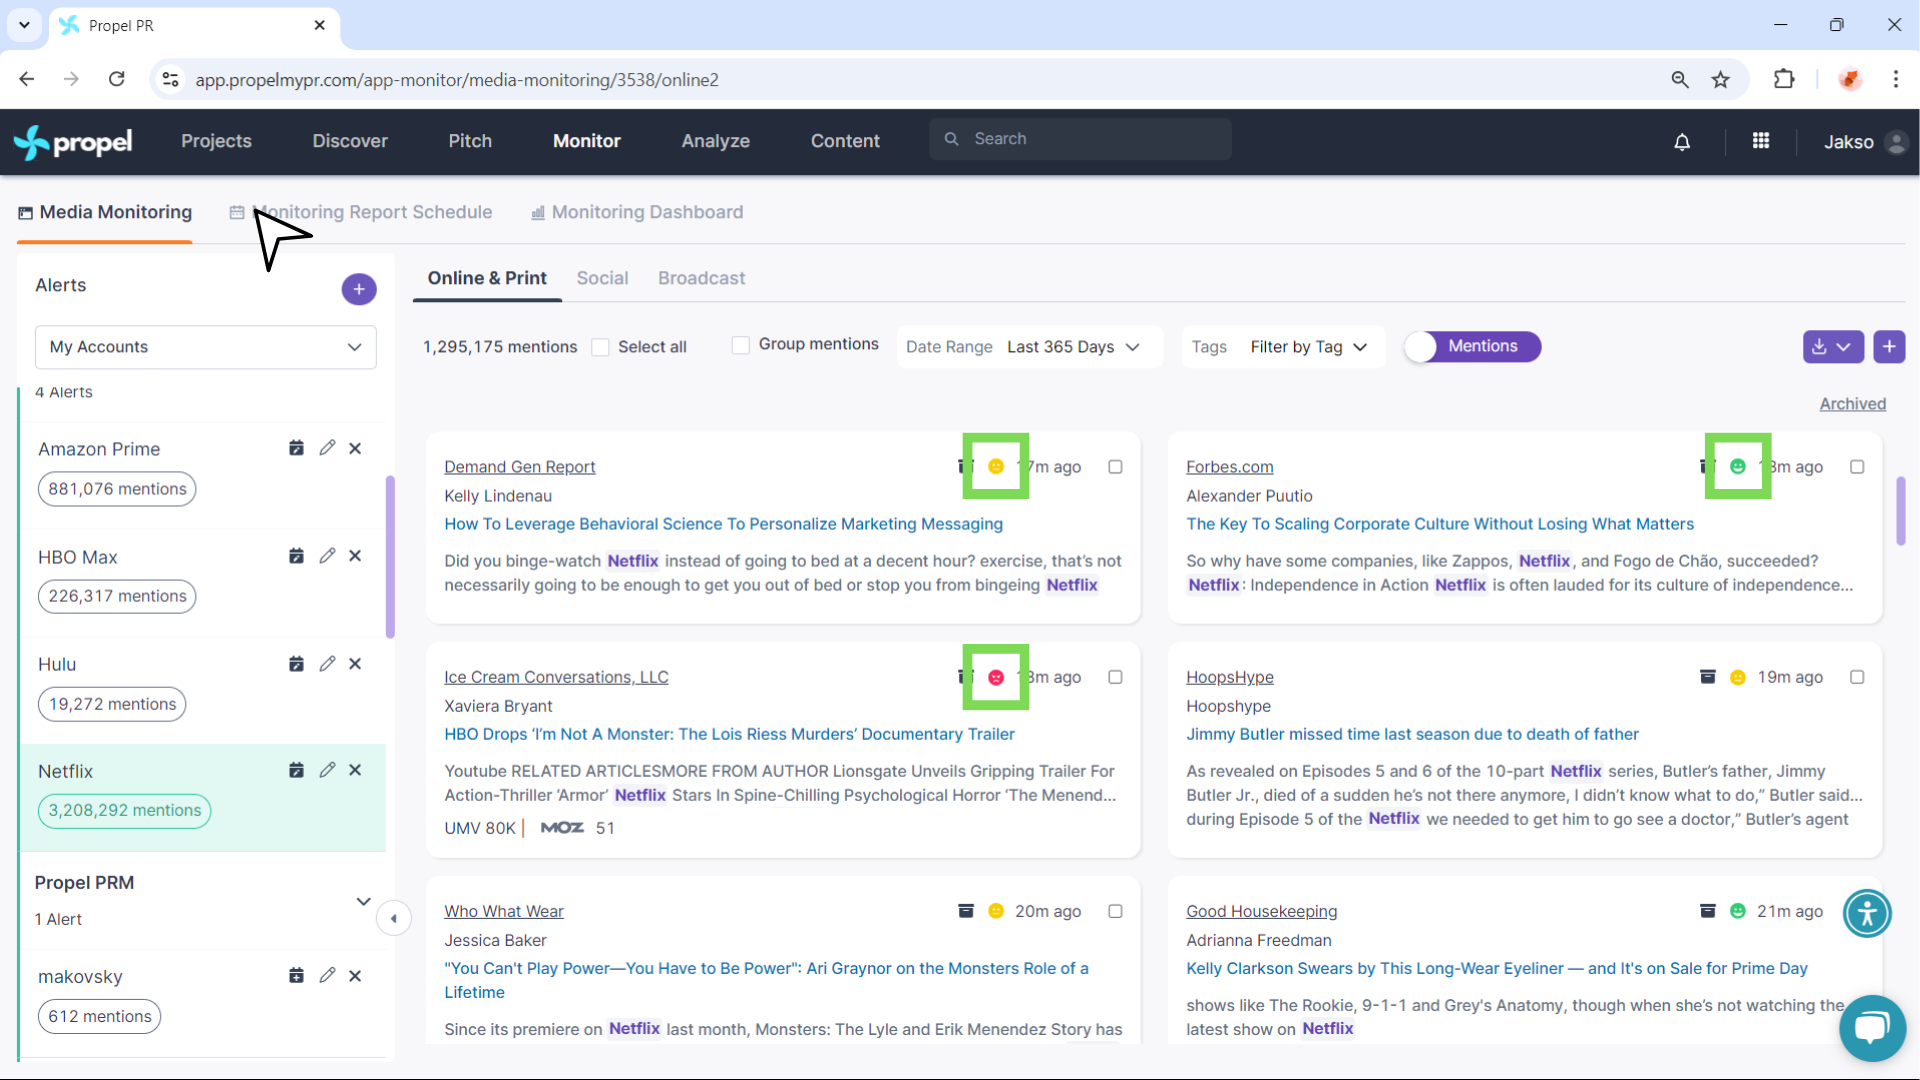Select the Ice Cream Conversations mention checkbox
Screen dimensions: 1920x1080
[x=1115, y=677]
